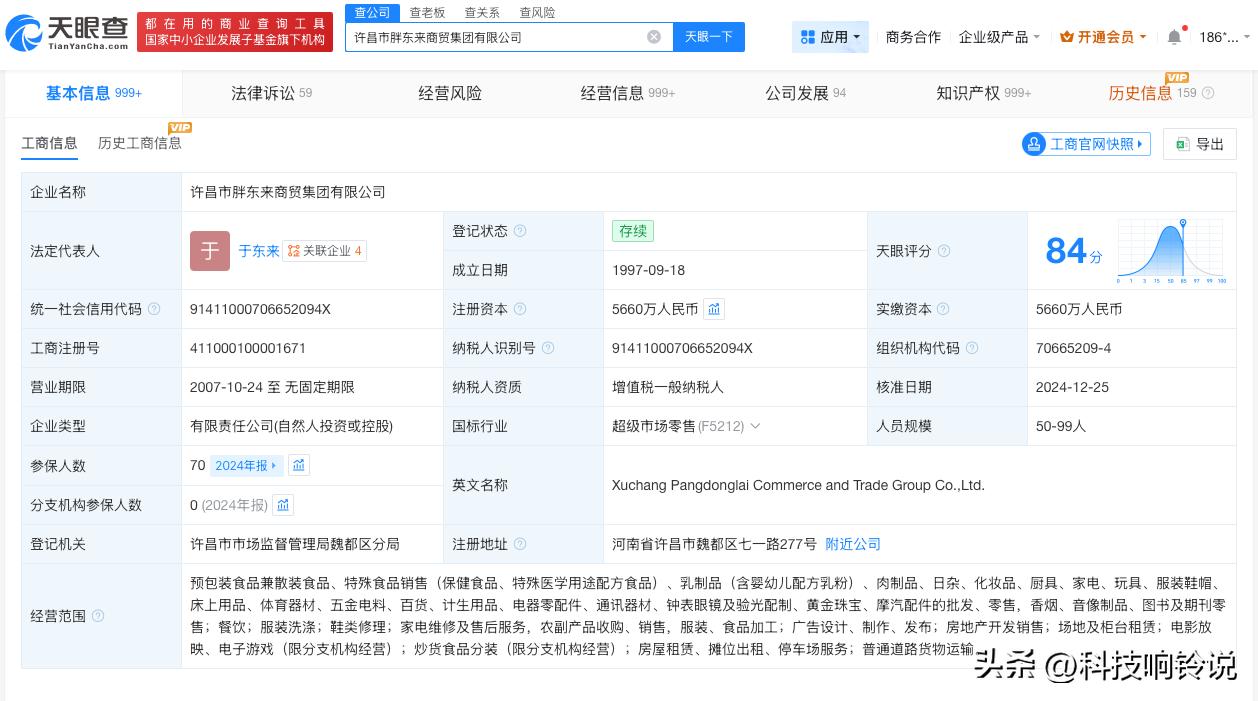Click the 应用 grid icon

point(808,37)
